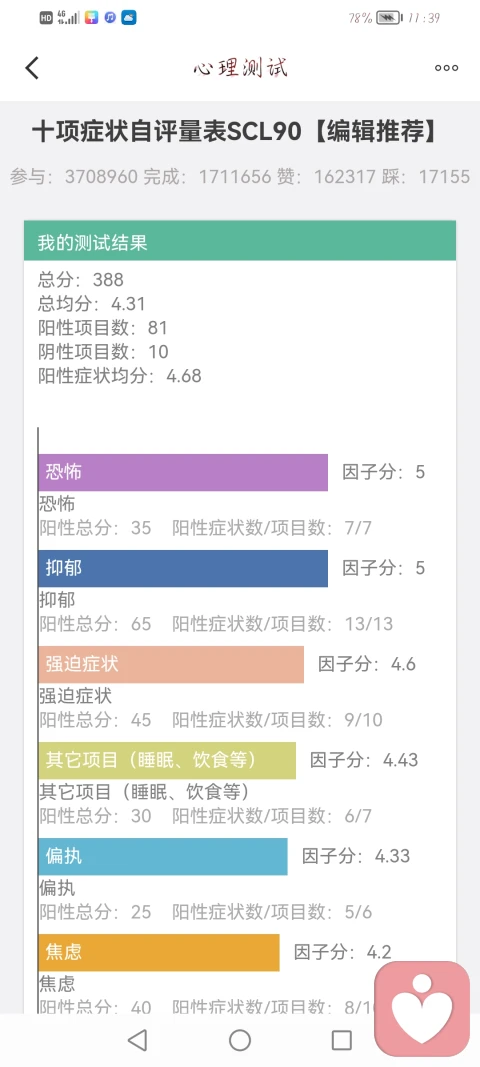Tap the Android home circle button

pyautogui.click(x=240, y=1040)
